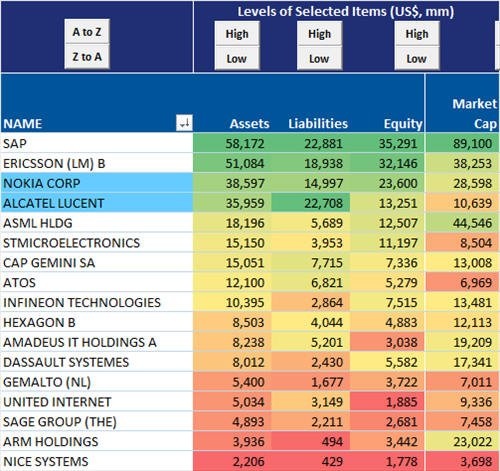The width and height of the screenshot is (500, 471).
Task: Select ERICSSON (LM) B name cell
Action: (97, 163)
